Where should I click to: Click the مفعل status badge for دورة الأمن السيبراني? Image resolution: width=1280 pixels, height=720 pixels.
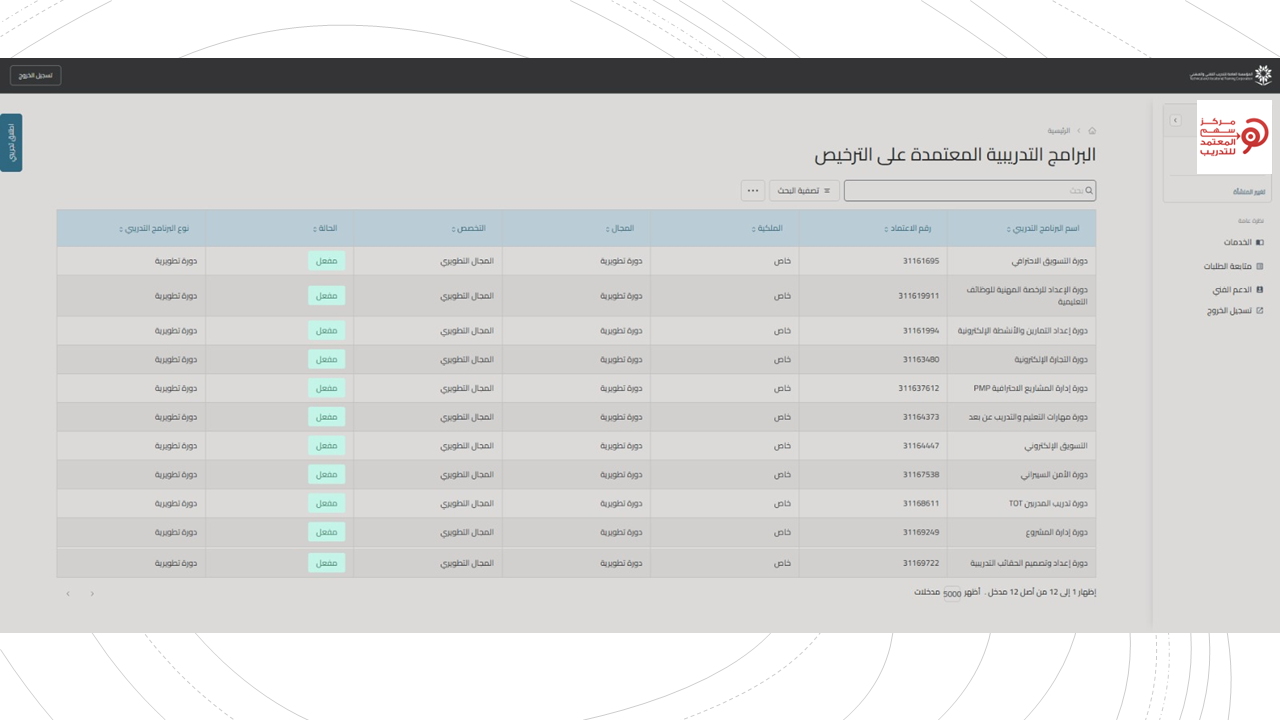(x=326, y=475)
